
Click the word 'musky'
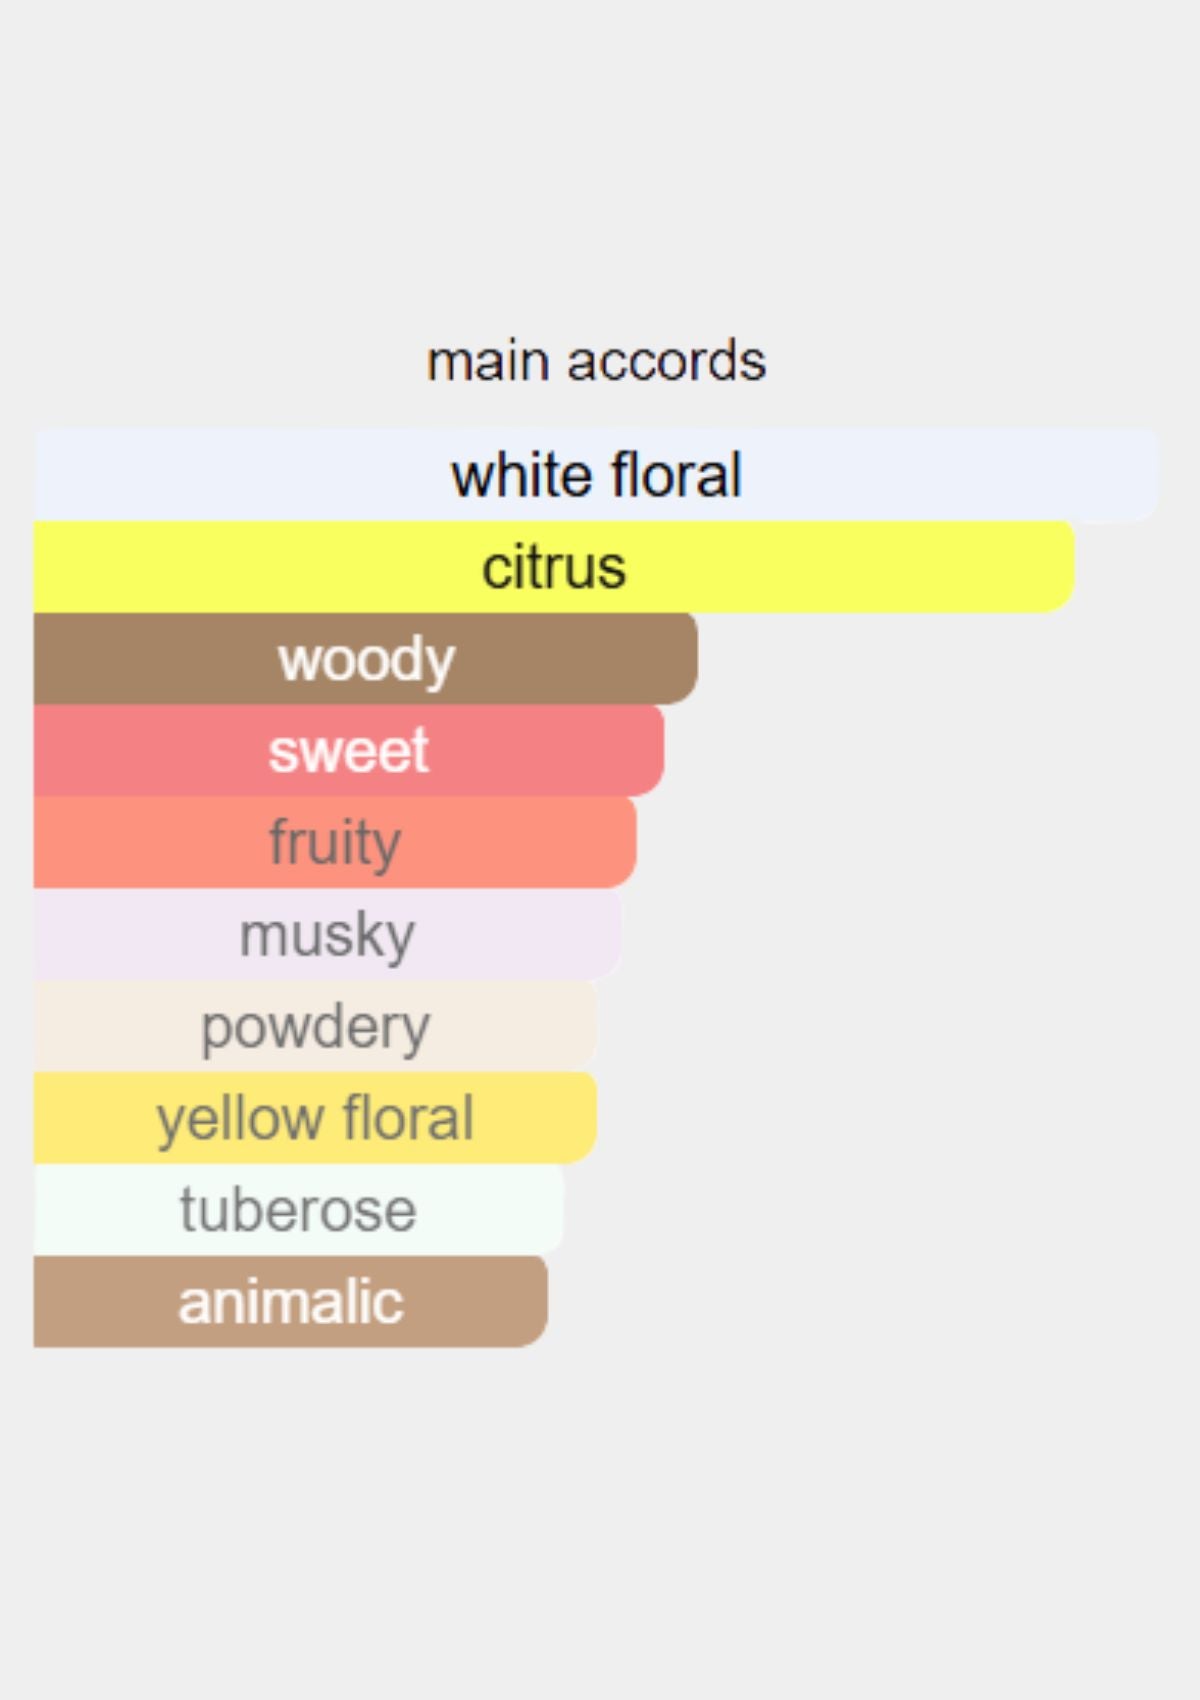click(327, 935)
